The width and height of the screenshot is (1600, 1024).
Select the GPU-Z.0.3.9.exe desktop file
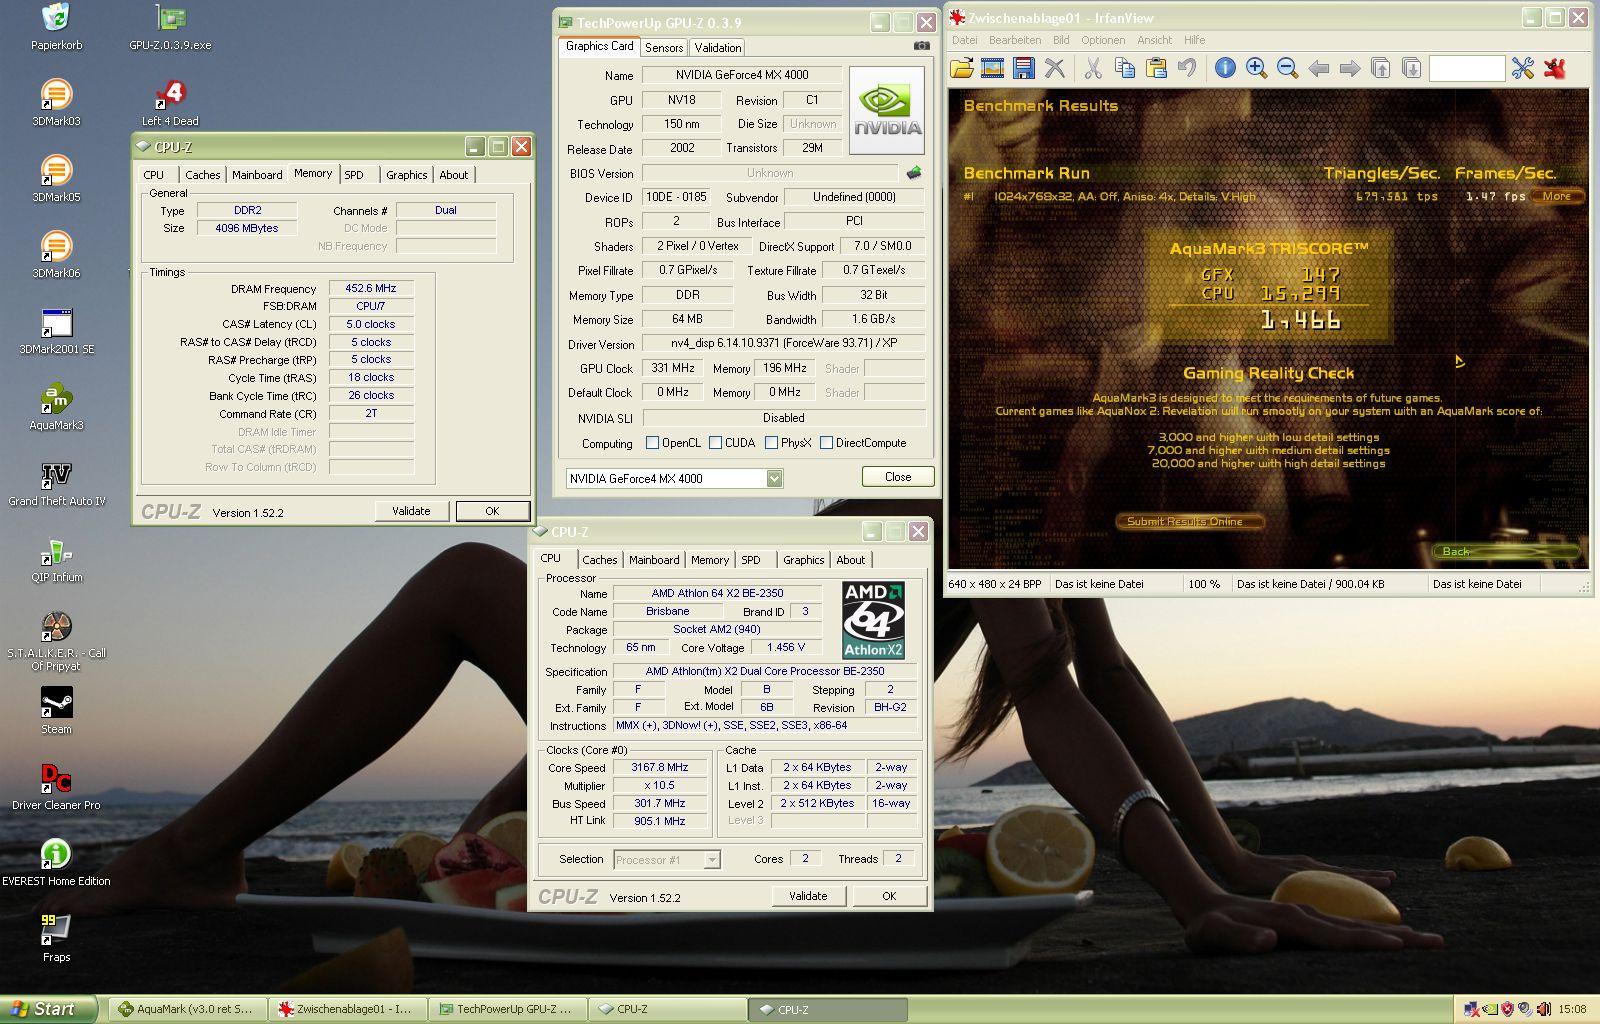coord(170,26)
